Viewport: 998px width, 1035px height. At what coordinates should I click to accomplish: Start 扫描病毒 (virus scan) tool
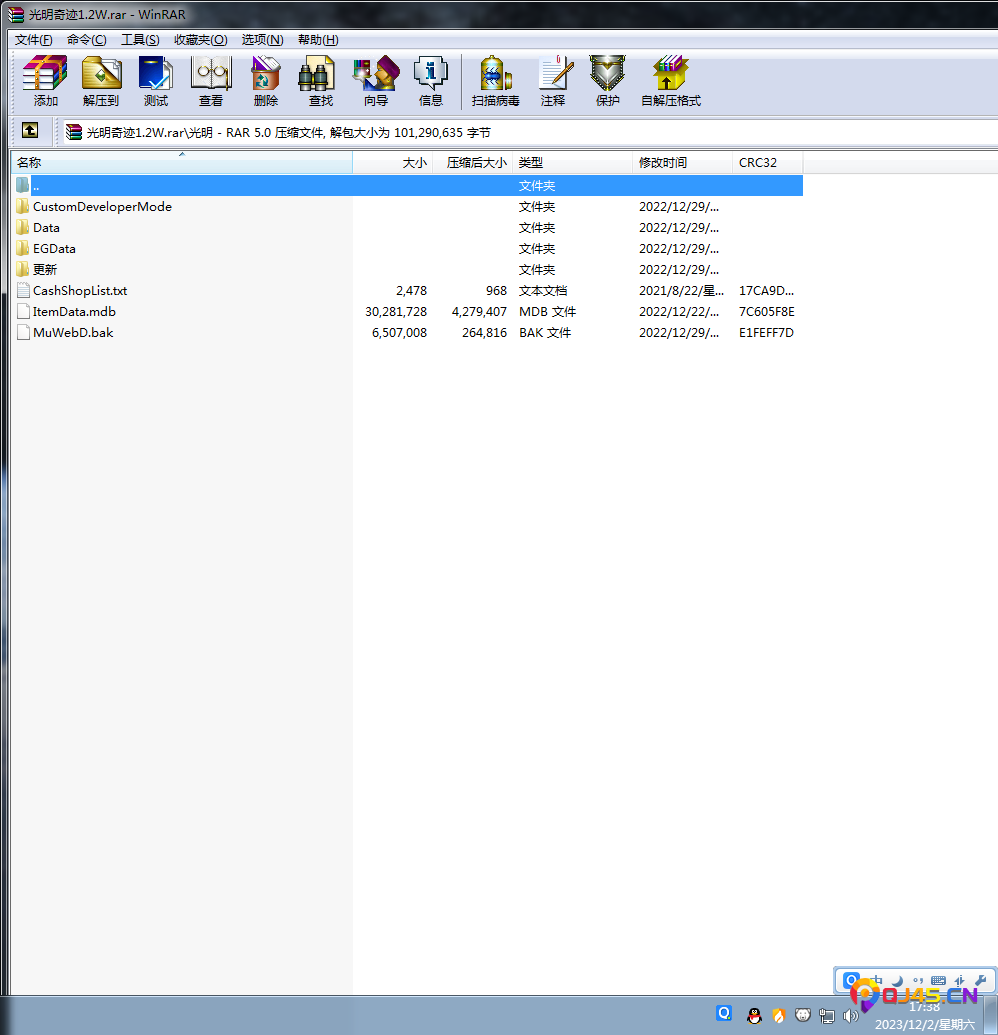[496, 81]
